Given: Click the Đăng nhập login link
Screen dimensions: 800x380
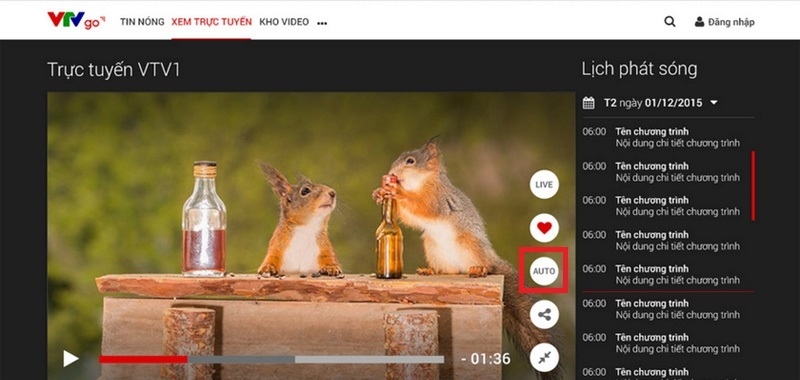Looking at the screenshot, I should point(731,22).
